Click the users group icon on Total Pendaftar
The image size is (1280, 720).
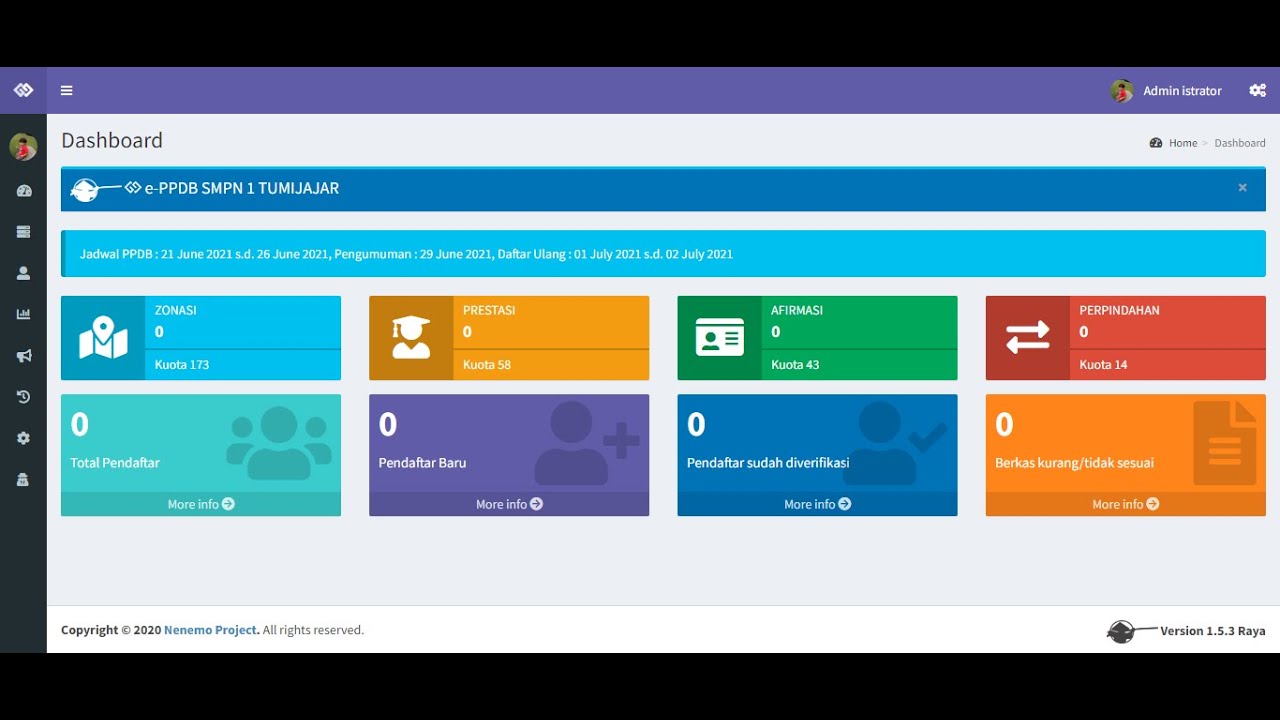click(x=279, y=442)
